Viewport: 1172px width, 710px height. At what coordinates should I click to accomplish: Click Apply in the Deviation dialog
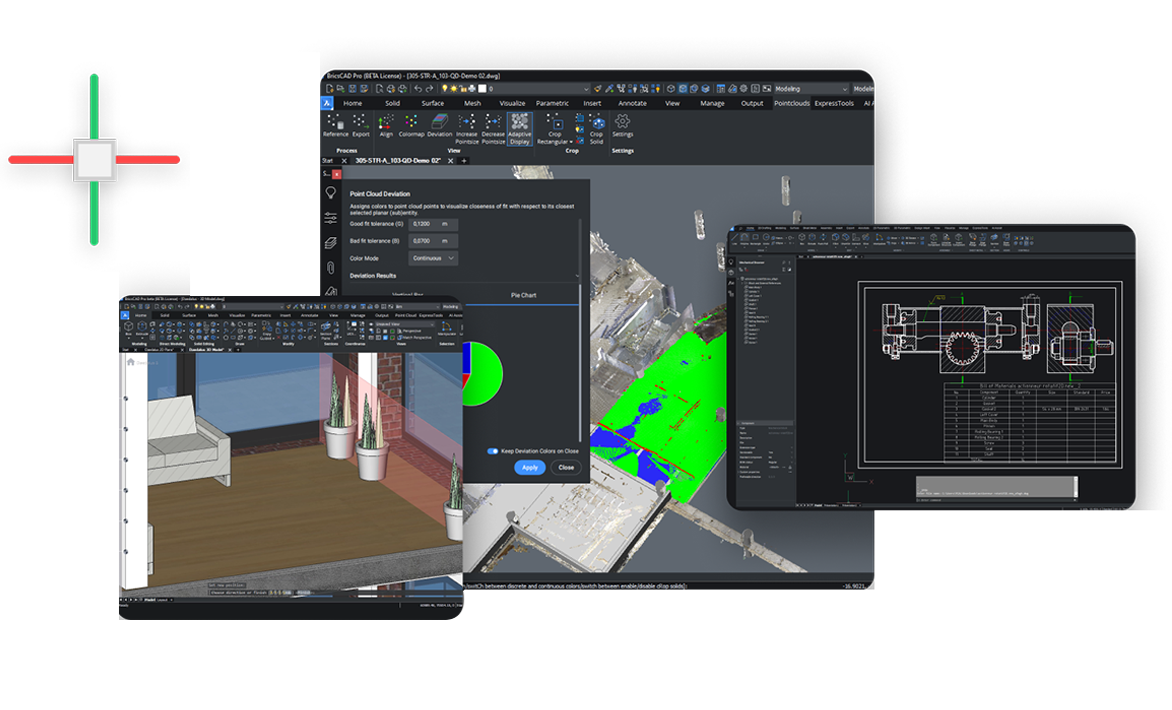click(x=529, y=467)
